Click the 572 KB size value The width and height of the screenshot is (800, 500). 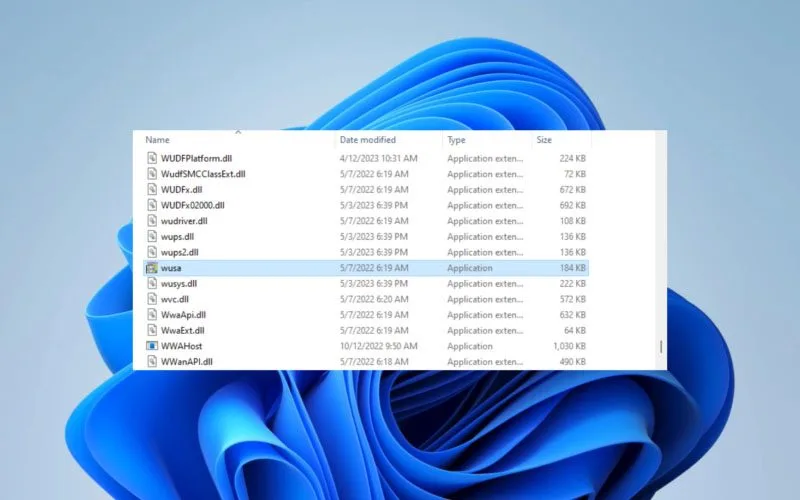click(572, 299)
